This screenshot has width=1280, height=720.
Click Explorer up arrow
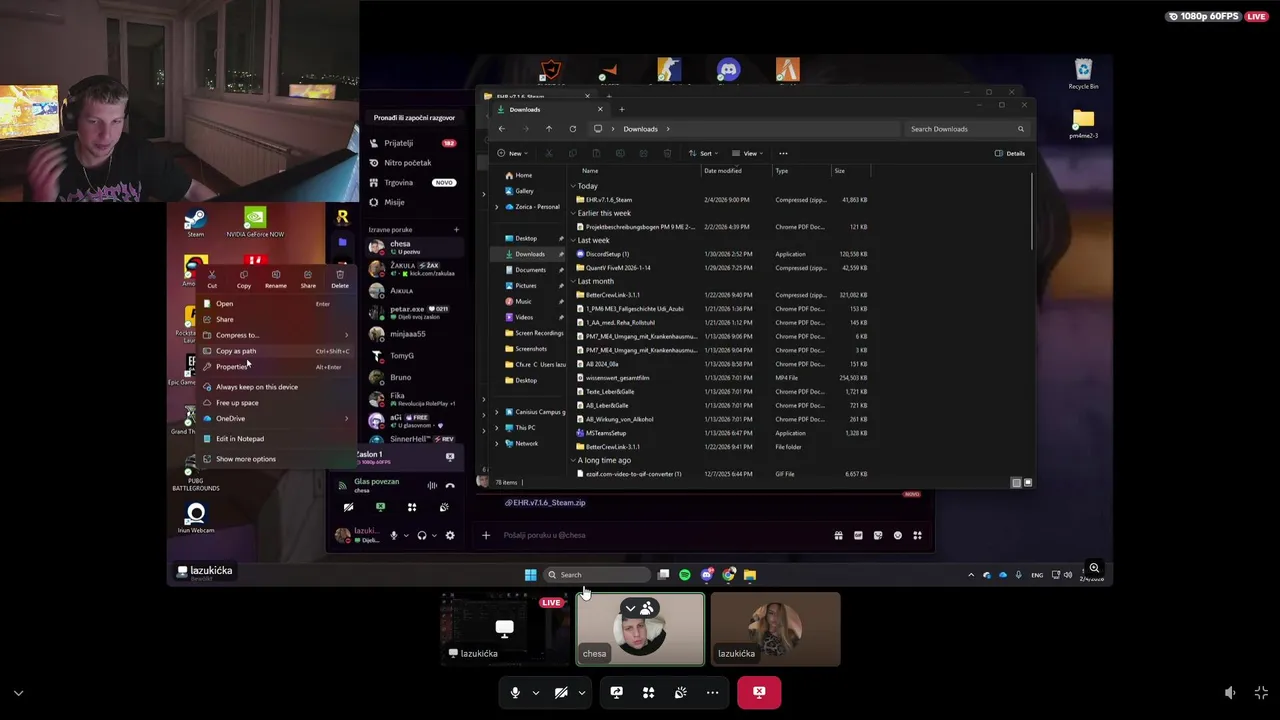[x=549, y=129]
